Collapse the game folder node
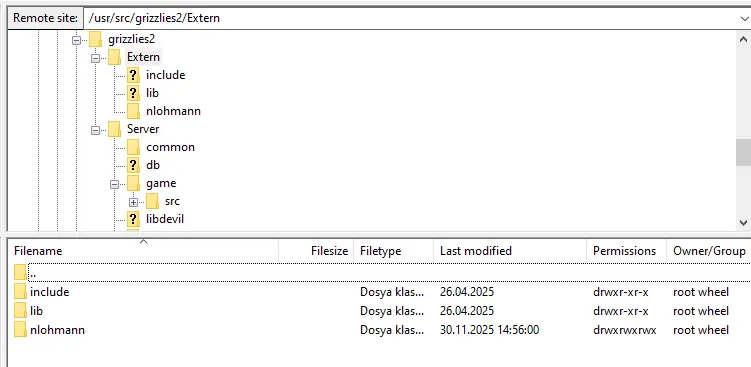 pos(114,184)
